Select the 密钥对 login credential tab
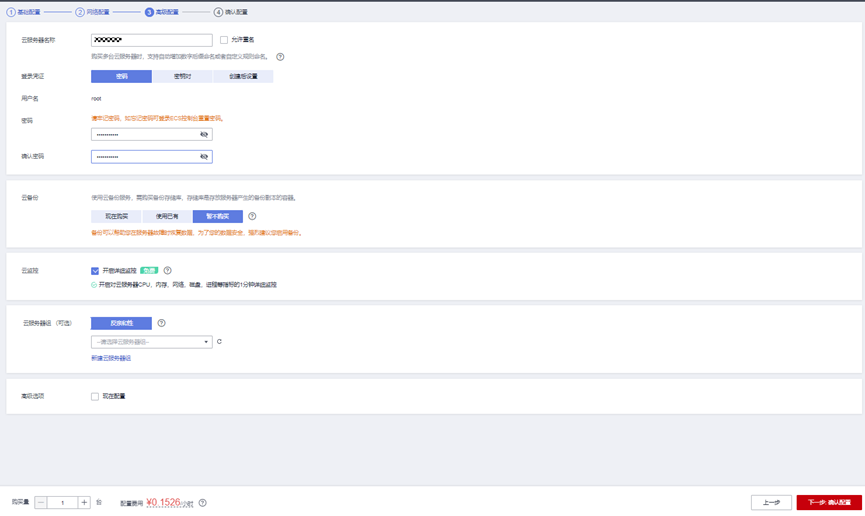 [182, 76]
